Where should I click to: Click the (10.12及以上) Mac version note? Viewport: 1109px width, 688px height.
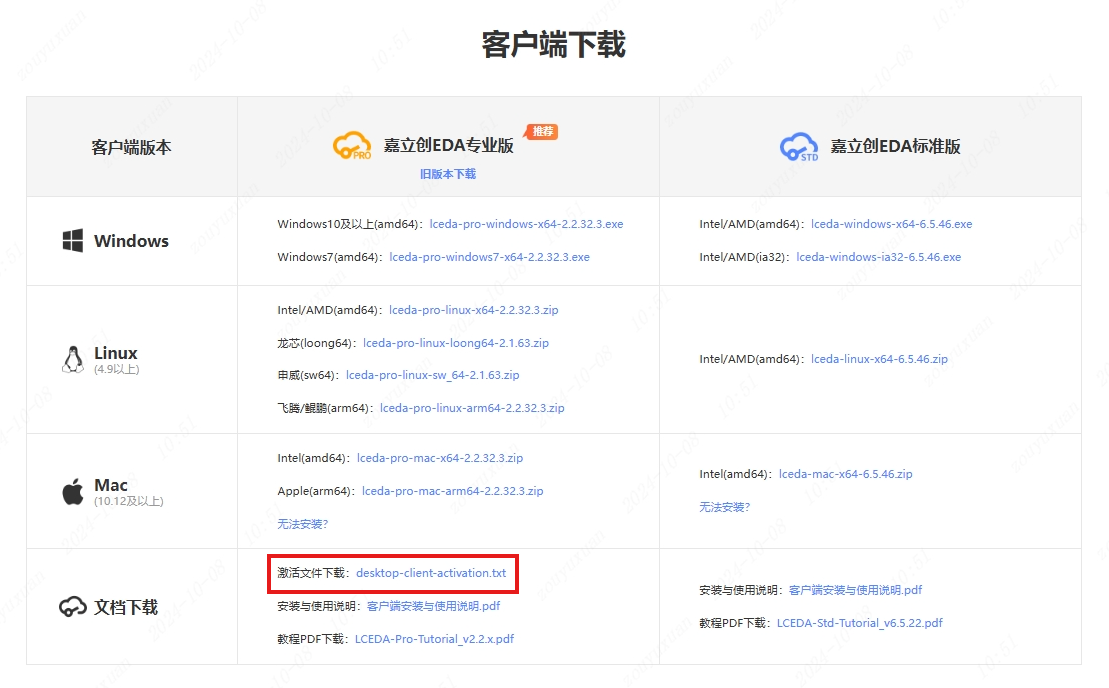pos(129,501)
